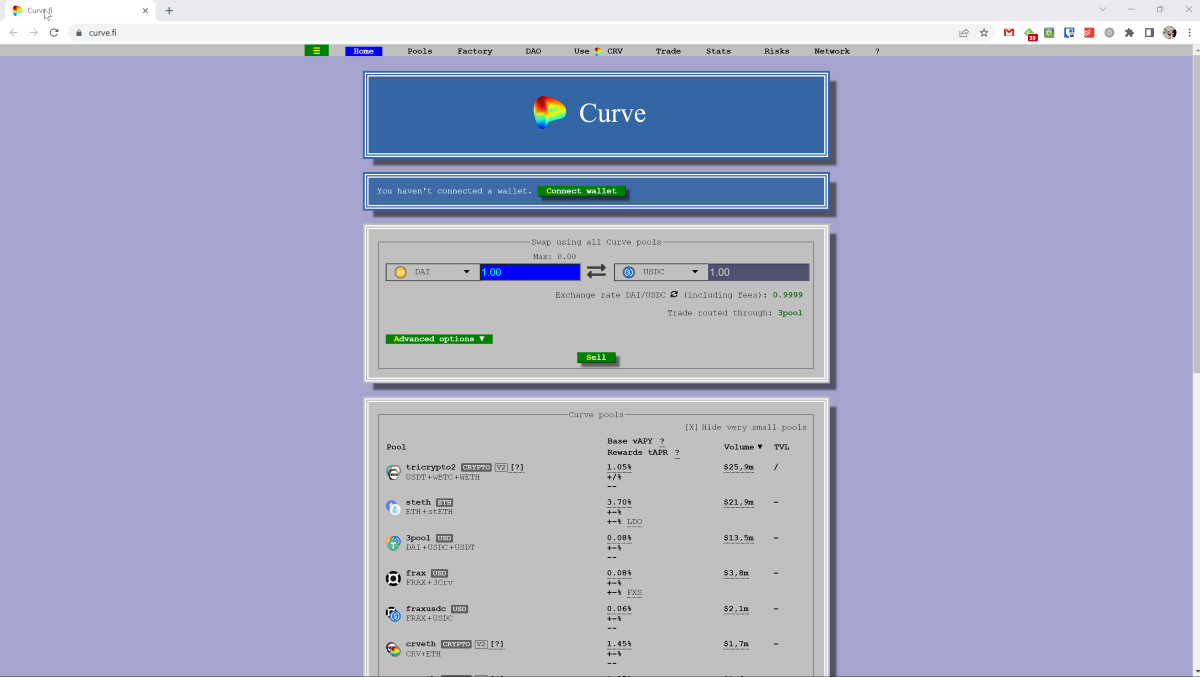Open Chrome three-dot menu
Screen dimensions: 1200x677
click(1188, 32)
